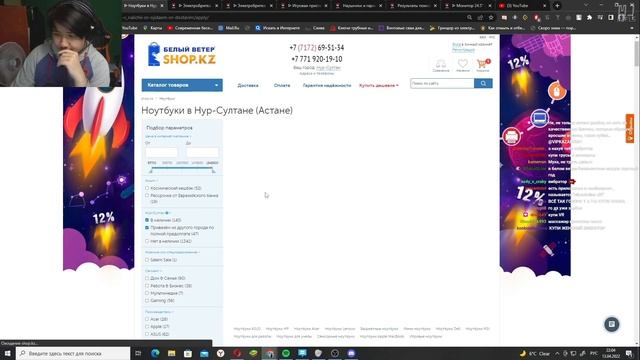
Task: Open the Карты bookmark
Action: [153, 28]
